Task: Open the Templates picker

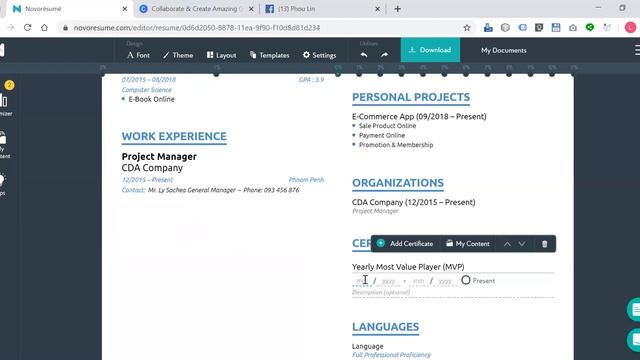Action: pyautogui.click(x=269, y=55)
